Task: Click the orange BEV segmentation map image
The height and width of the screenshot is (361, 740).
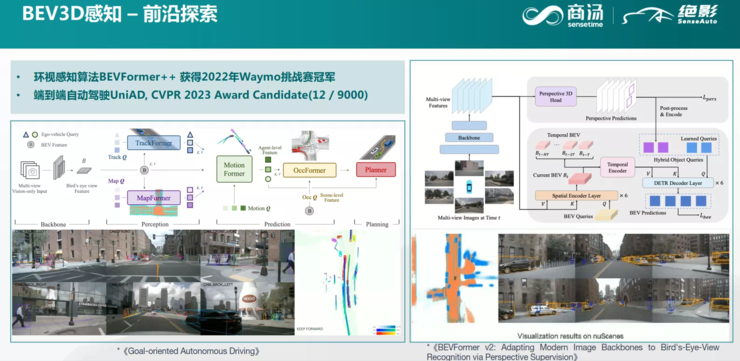Action: pos(453,278)
